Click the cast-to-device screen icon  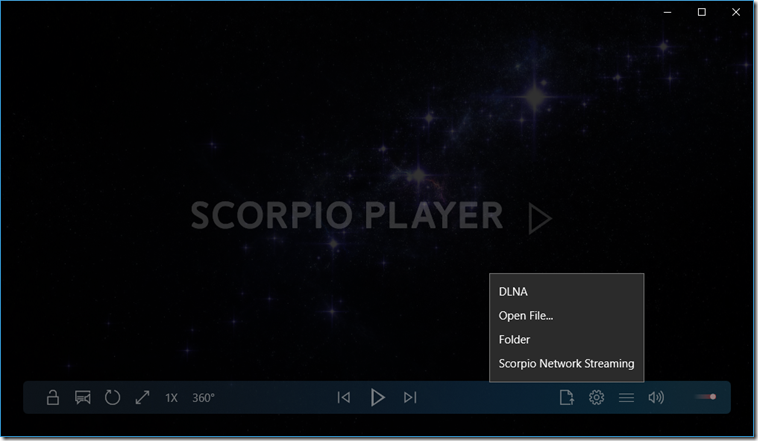click(83, 398)
